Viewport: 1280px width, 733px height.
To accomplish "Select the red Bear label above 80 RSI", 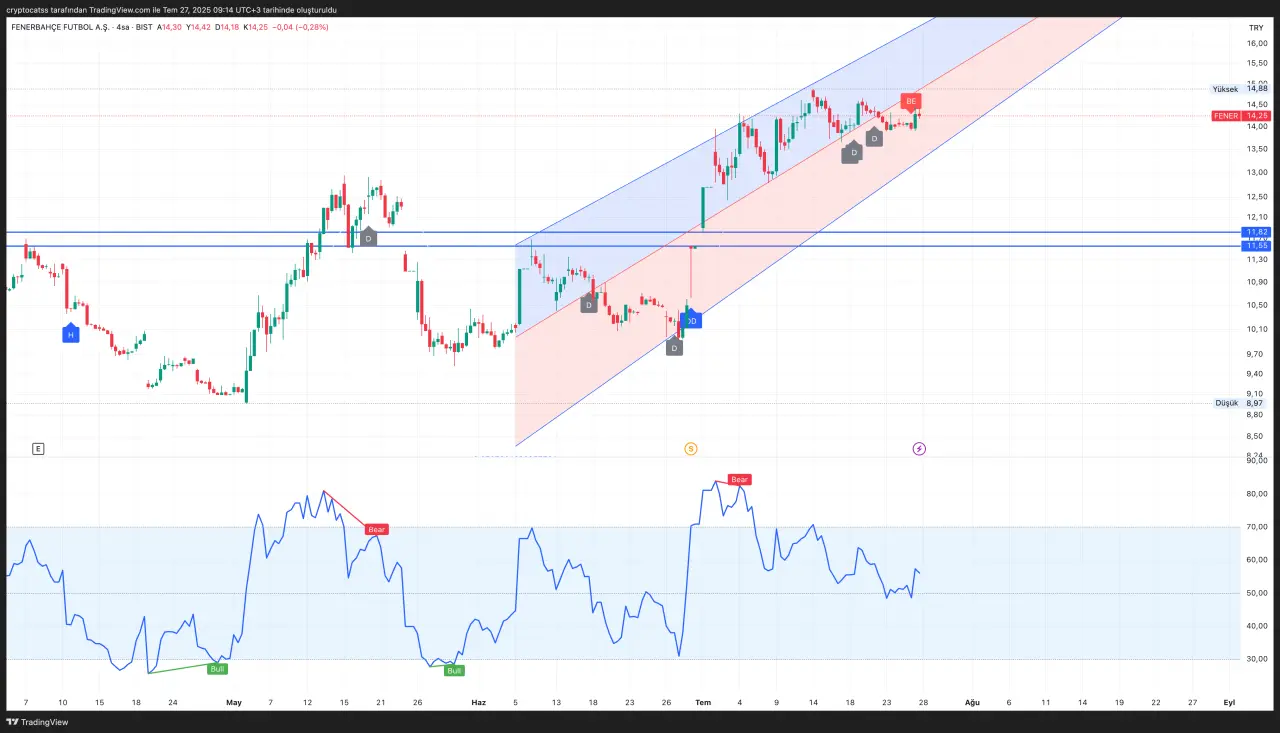I will point(739,480).
